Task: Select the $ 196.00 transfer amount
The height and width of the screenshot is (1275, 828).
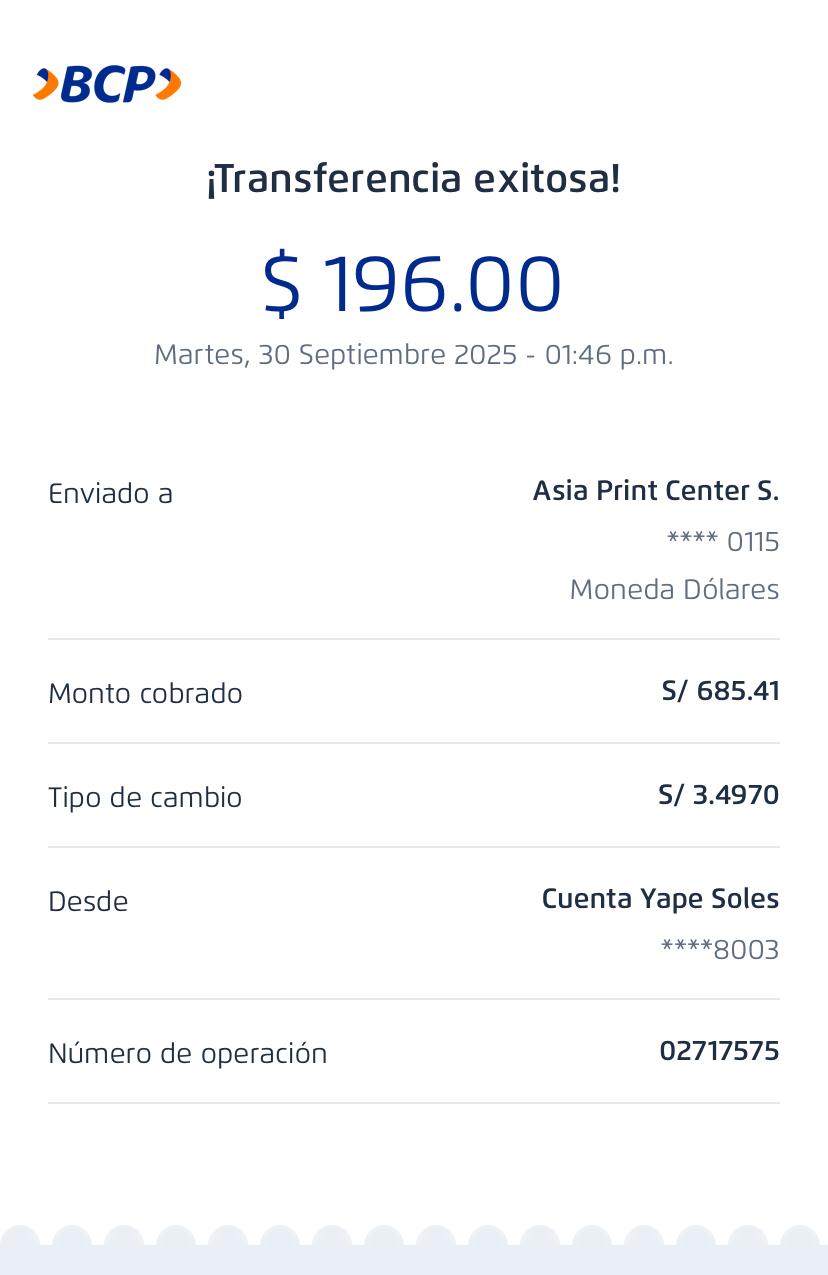Action: coord(412,284)
